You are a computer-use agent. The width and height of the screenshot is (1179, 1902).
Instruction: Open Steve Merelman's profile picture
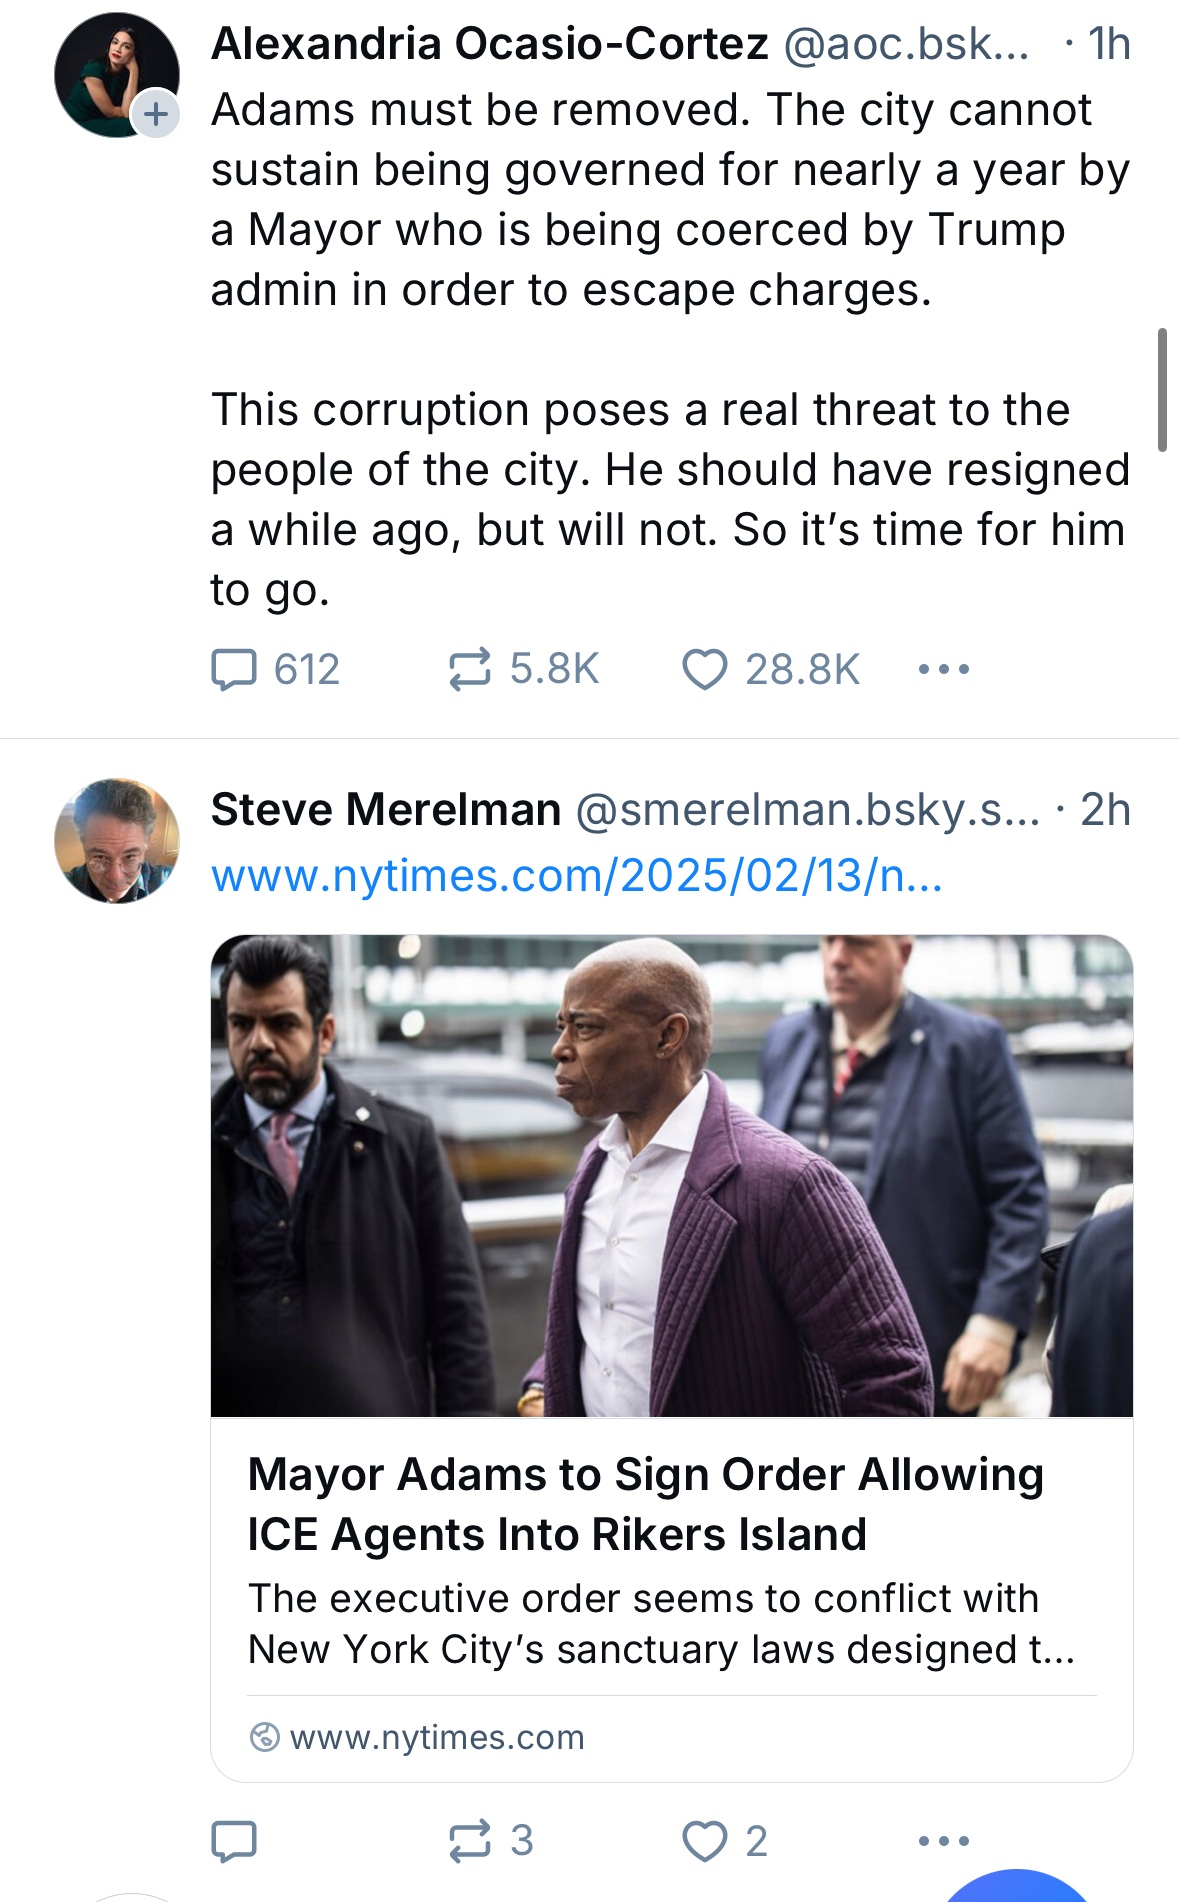pos(117,840)
